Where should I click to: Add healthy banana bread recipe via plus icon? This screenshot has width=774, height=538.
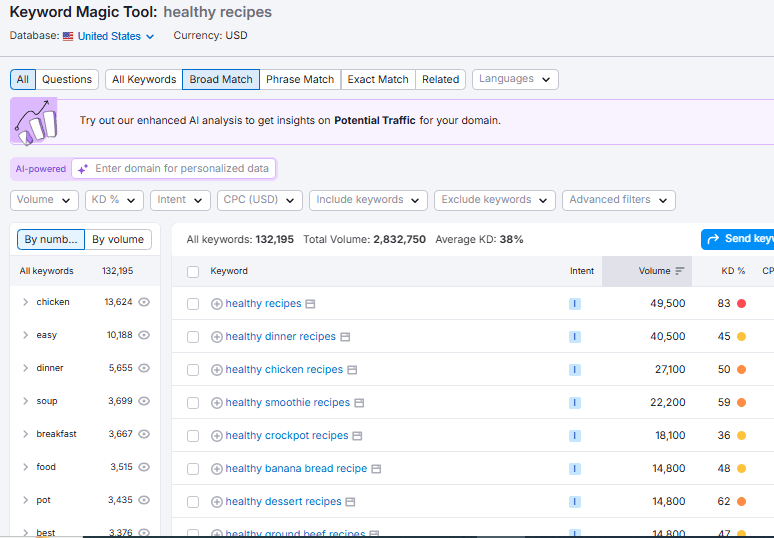(216, 469)
